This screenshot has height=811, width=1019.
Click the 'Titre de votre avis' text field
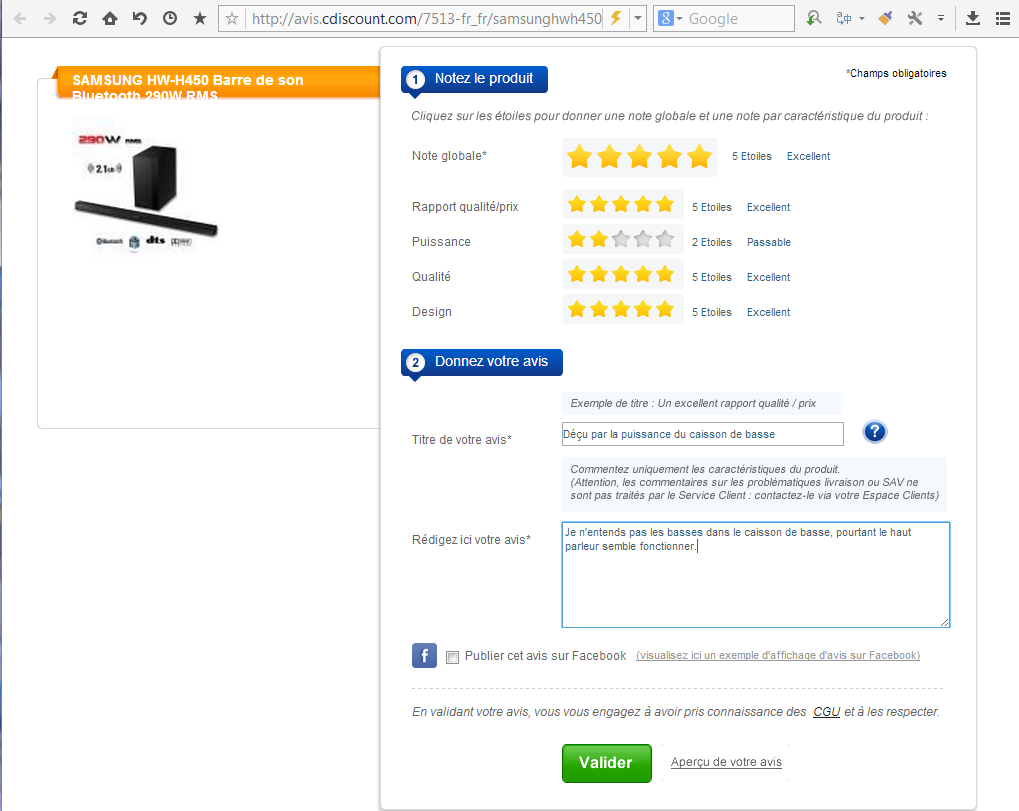(x=703, y=434)
